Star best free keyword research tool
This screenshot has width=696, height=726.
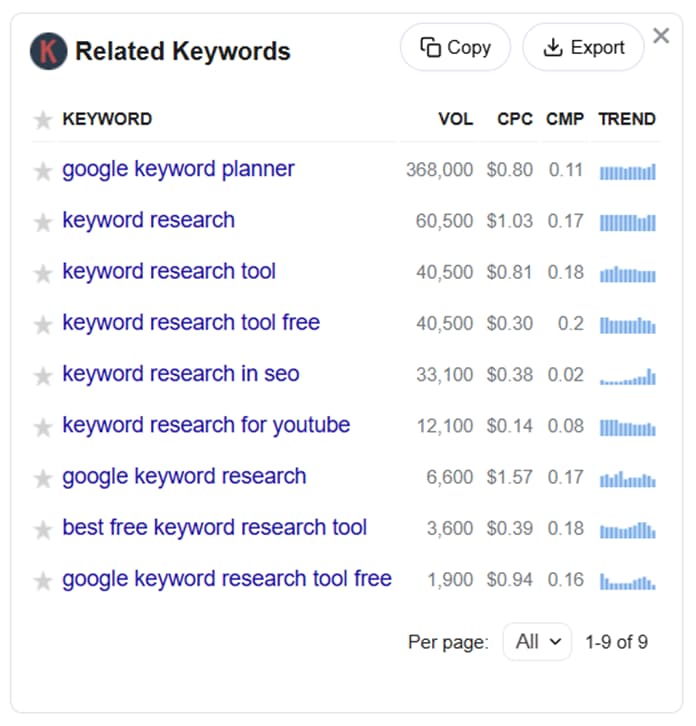point(43,530)
